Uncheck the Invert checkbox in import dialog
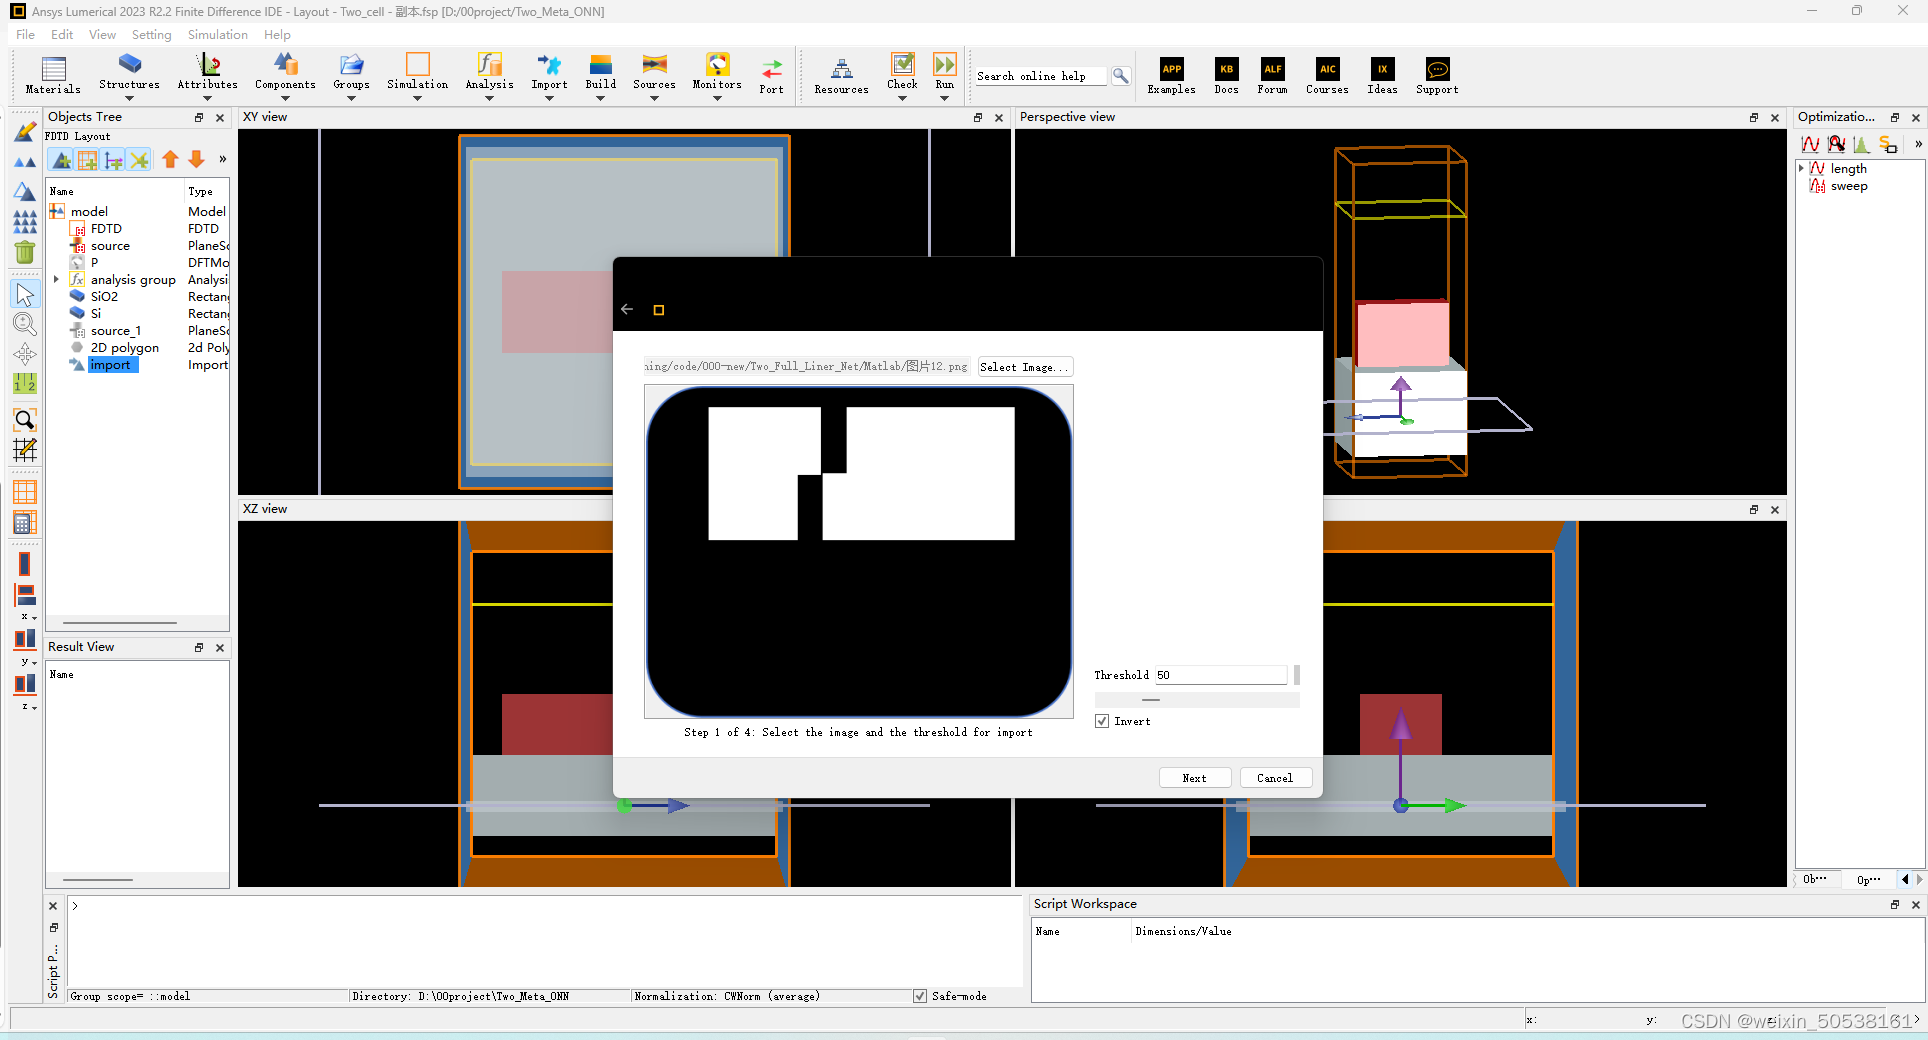This screenshot has width=1928, height=1040. (x=1101, y=720)
